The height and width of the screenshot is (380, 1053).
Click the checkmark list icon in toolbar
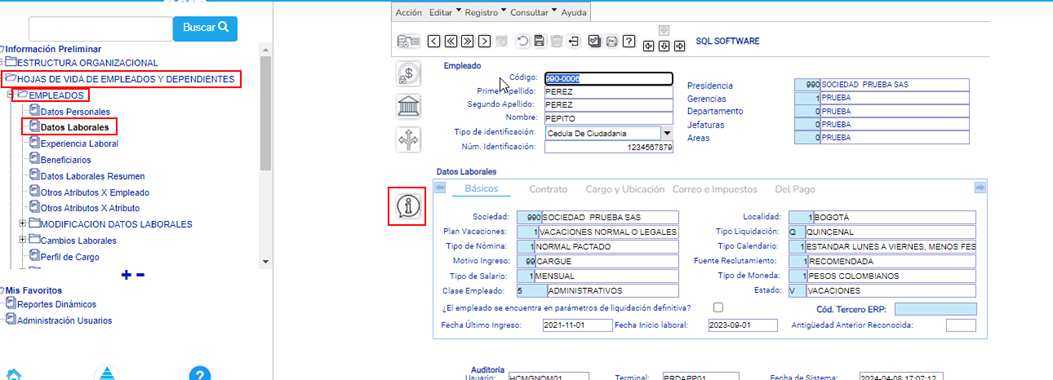pos(594,41)
